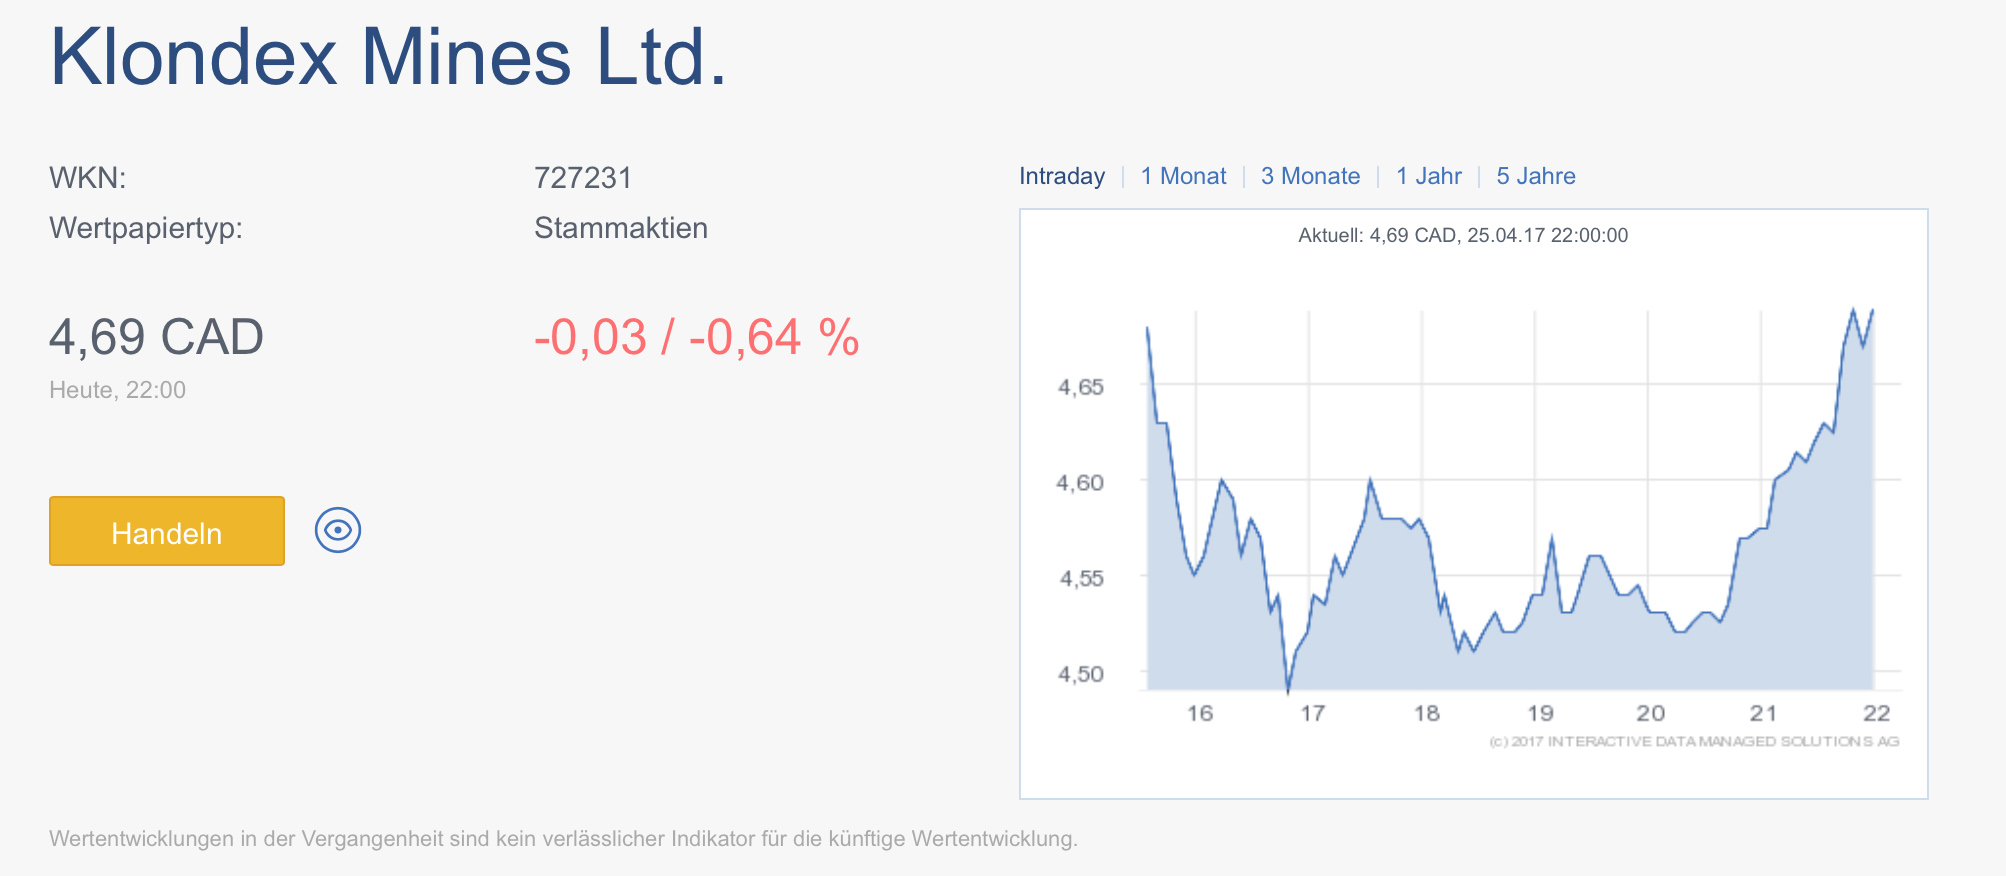Click the 4,69 CAD price
This screenshot has height=876, width=2006.
point(156,337)
